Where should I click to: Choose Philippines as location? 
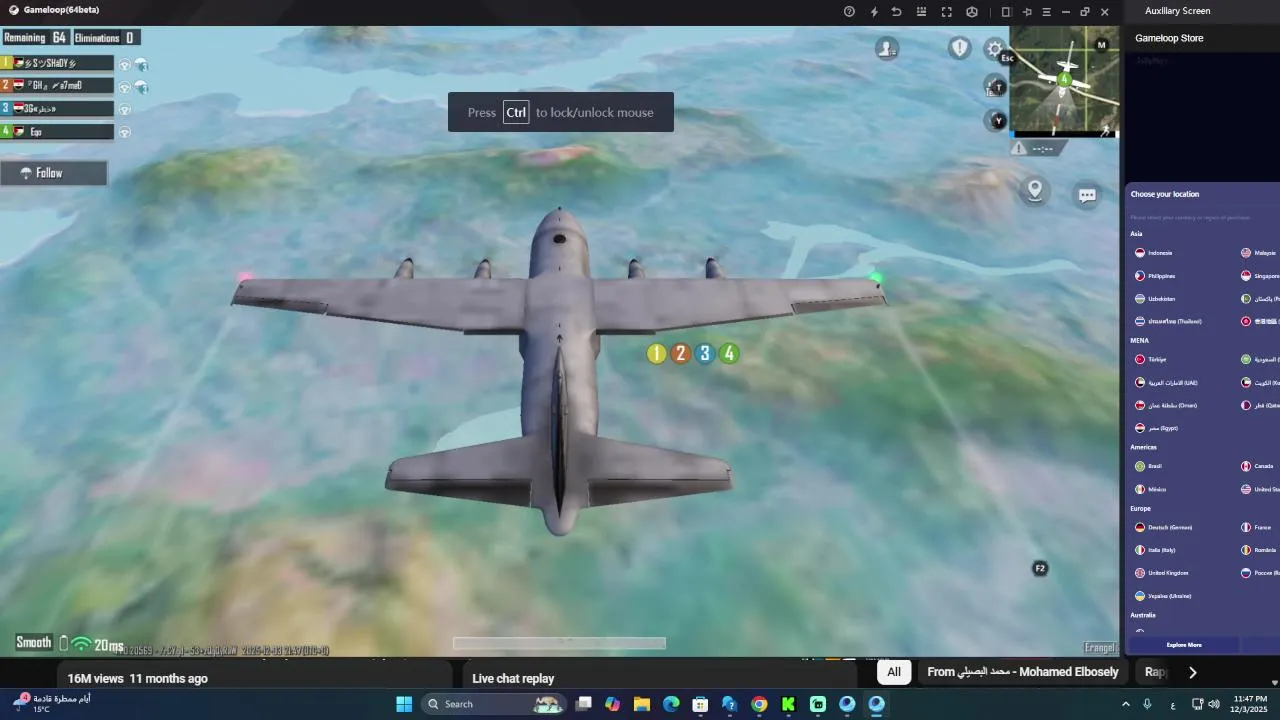1155,276
